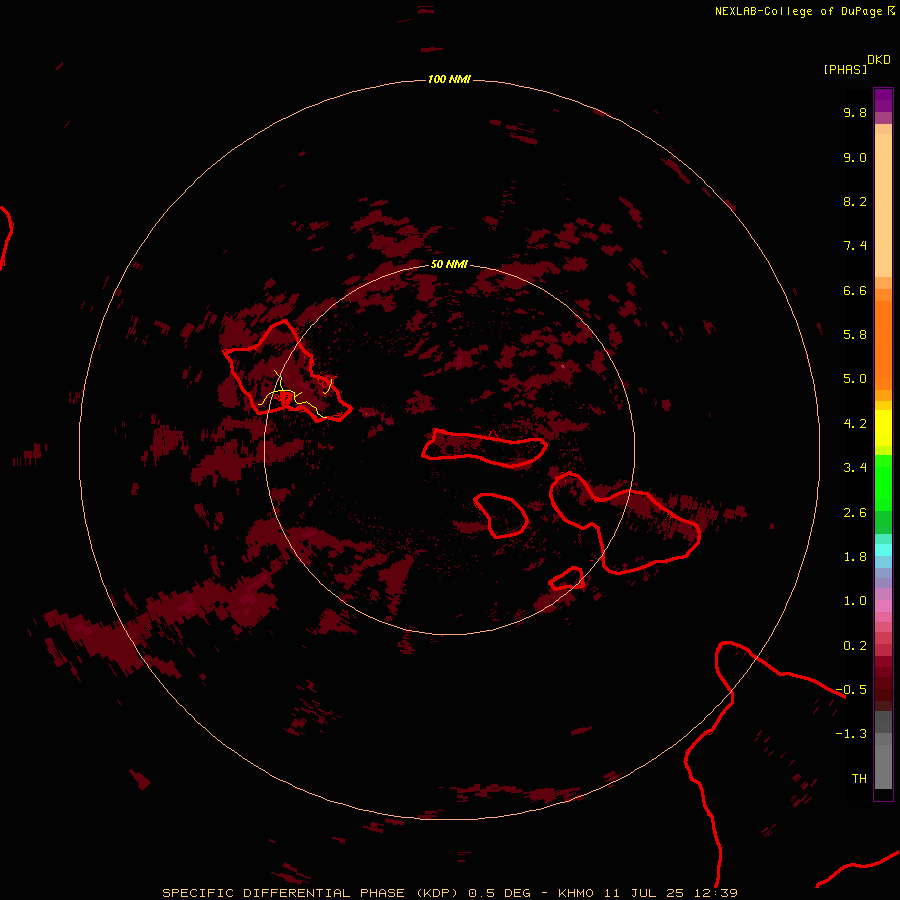Click the purple swatch atop color scale
Image resolution: width=900 pixels, height=900 pixels.
click(x=883, y=100)
